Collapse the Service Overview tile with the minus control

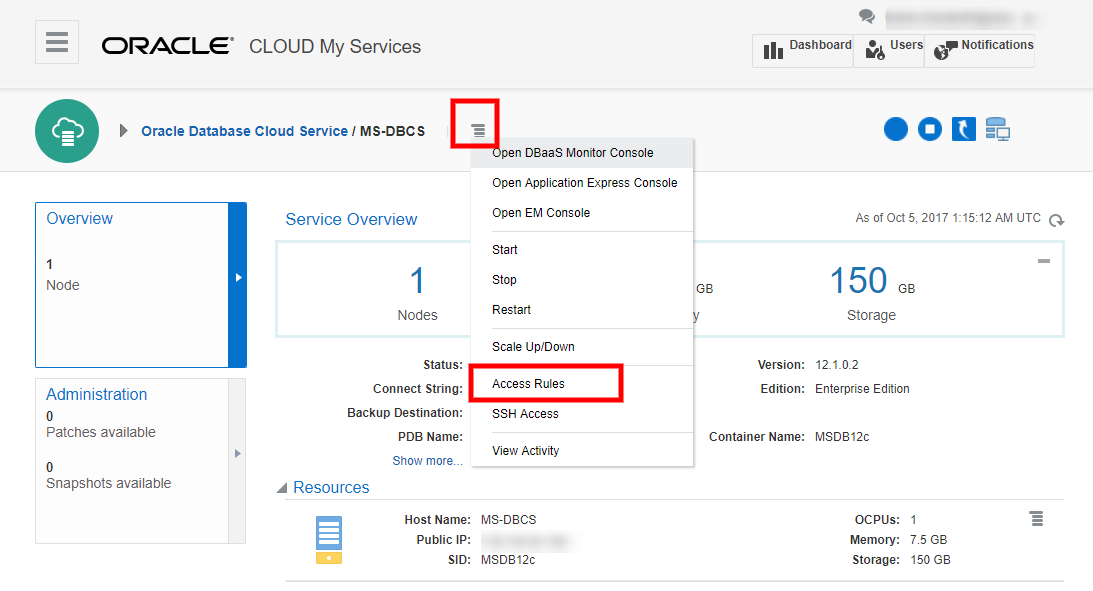tap(1043, 260)
